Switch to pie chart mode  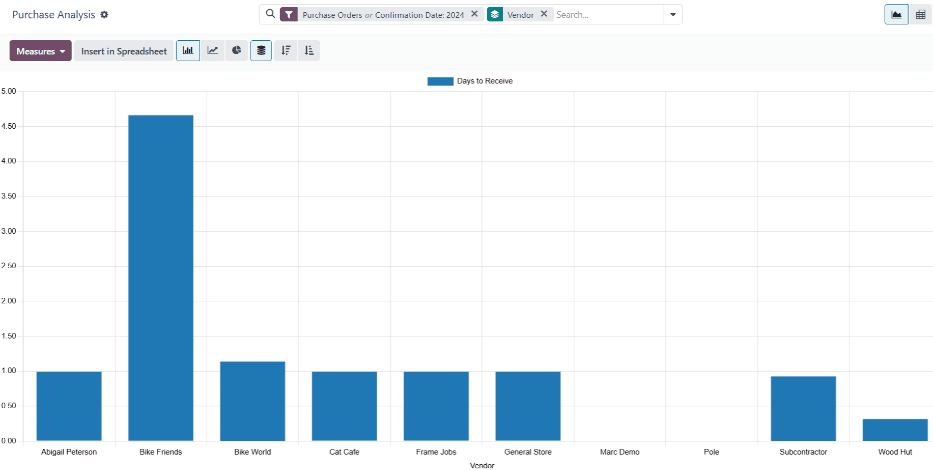(x=236, y=50)
